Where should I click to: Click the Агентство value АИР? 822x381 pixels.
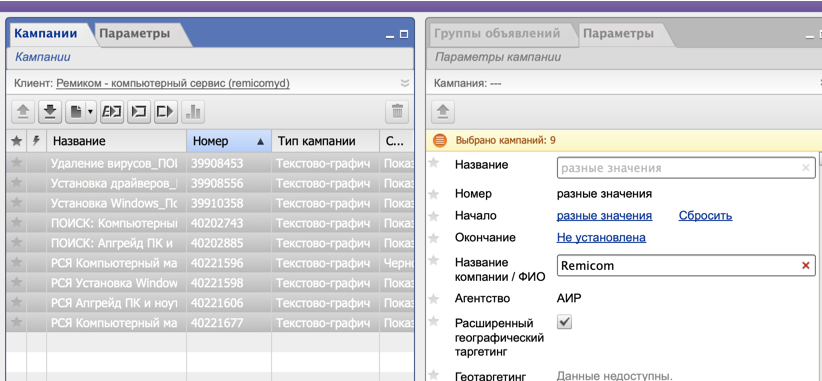click(x=569, y=299)
